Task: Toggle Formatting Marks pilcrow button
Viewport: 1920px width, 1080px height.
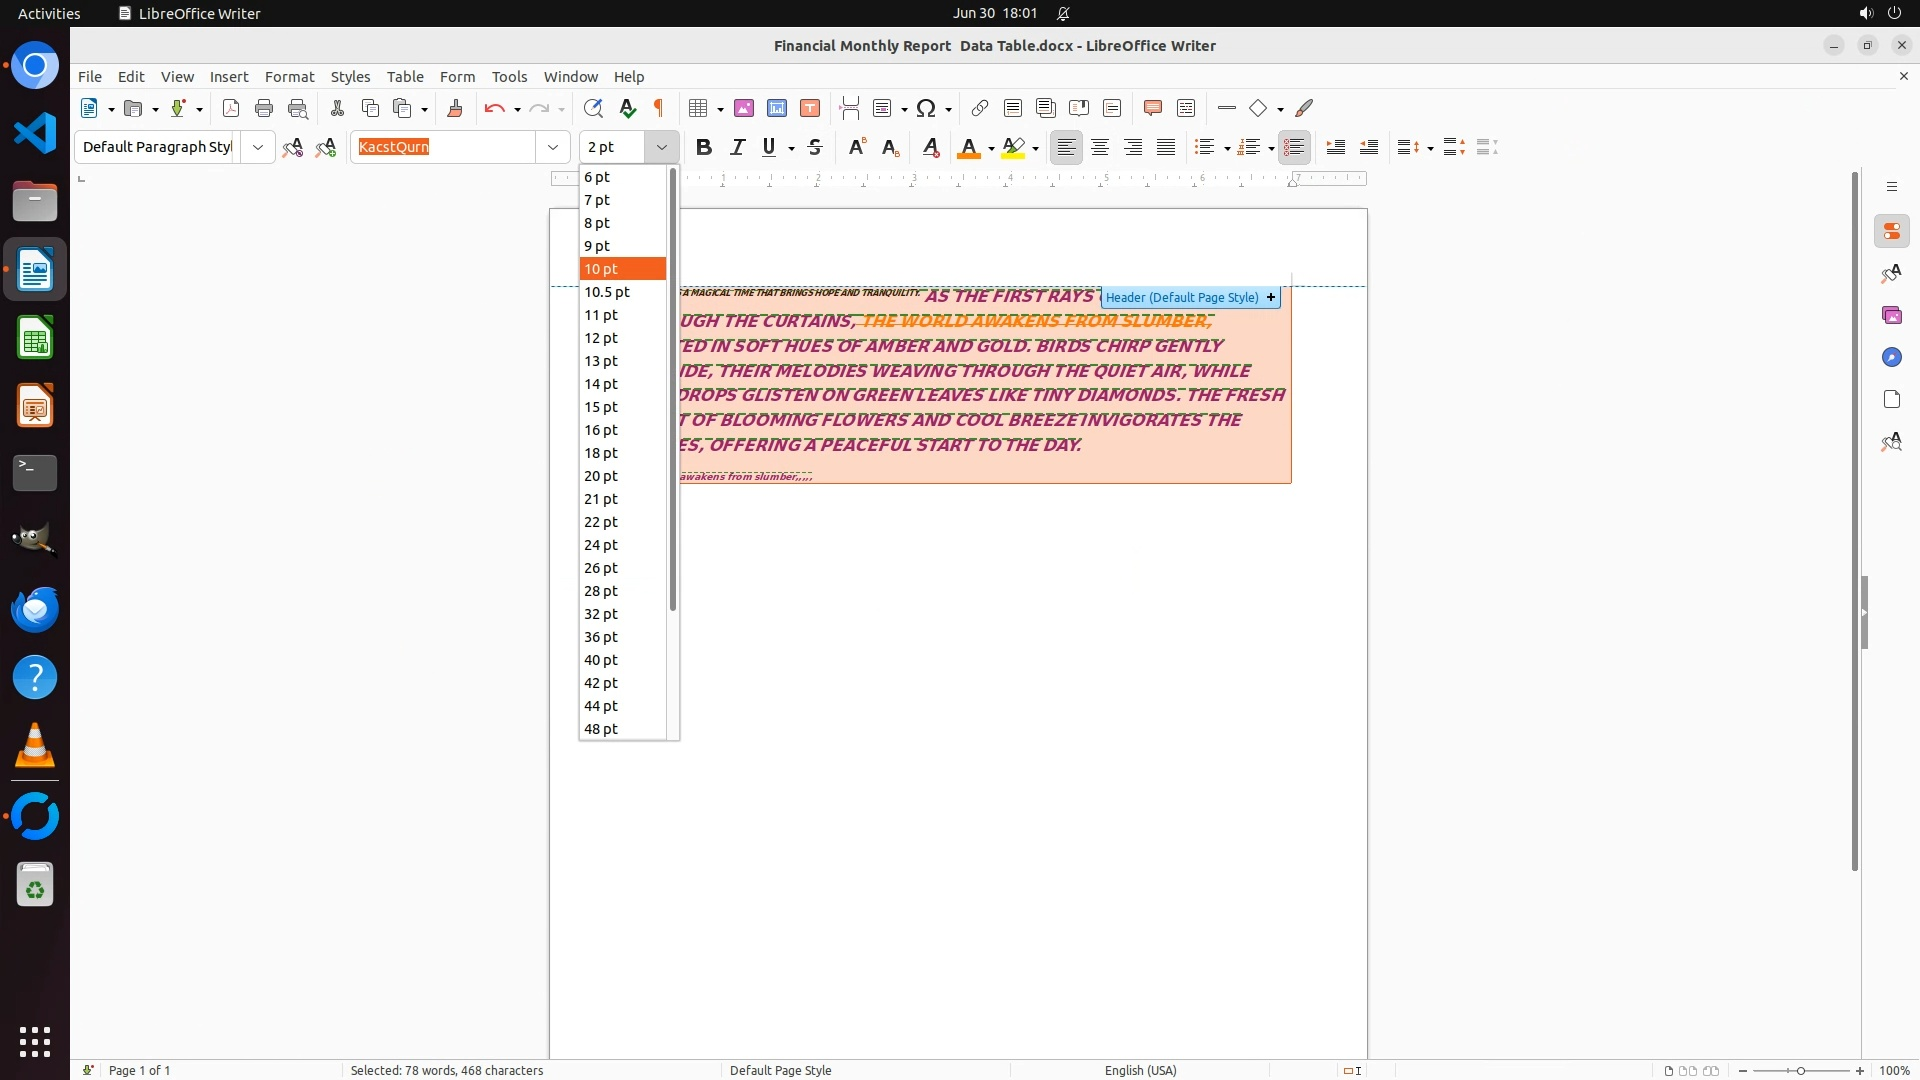Action: pyautogui.click(x=659, y=108)
